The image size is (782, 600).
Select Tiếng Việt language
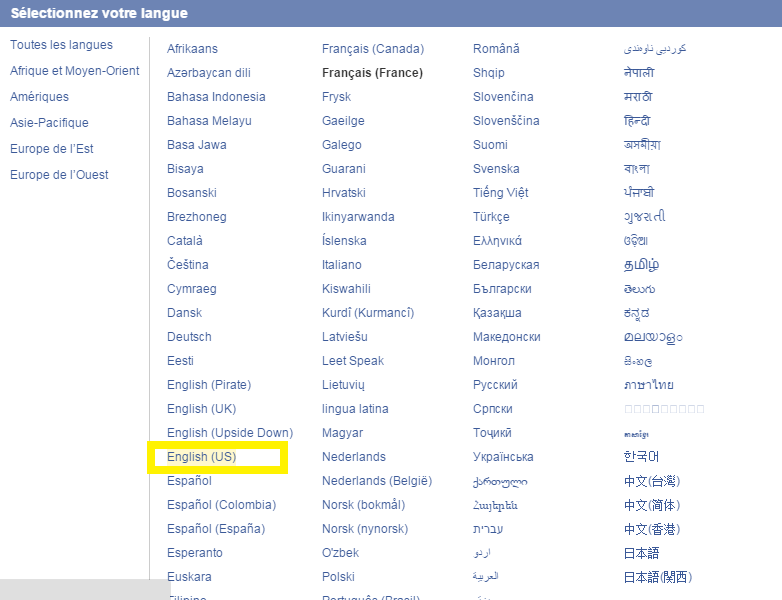tap(501, 193)
